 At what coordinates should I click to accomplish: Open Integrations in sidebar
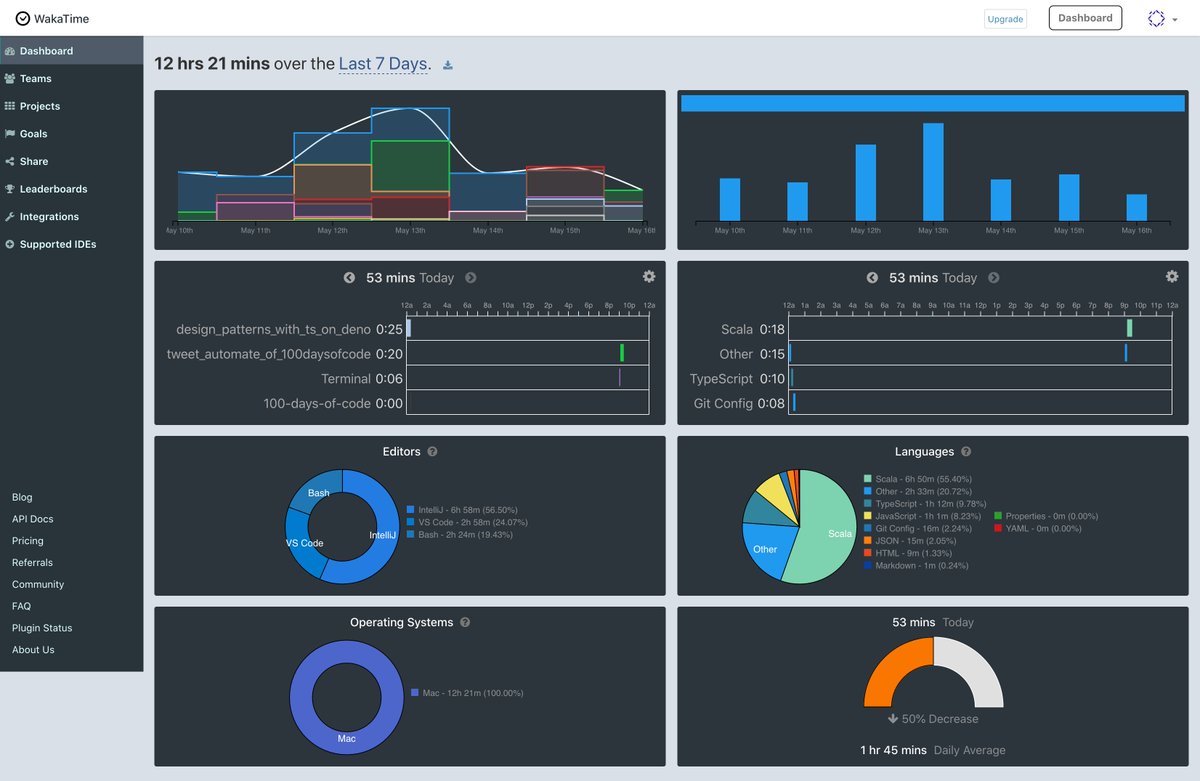[x=72, y=217]
